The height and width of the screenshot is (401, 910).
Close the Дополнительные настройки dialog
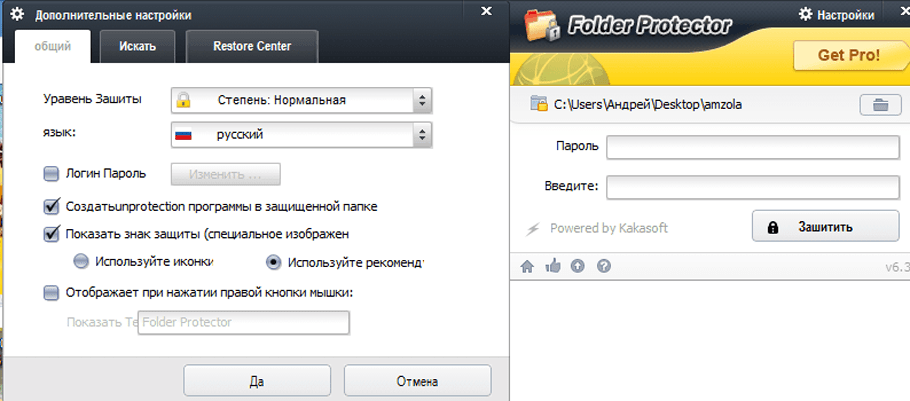coord(486,11)
